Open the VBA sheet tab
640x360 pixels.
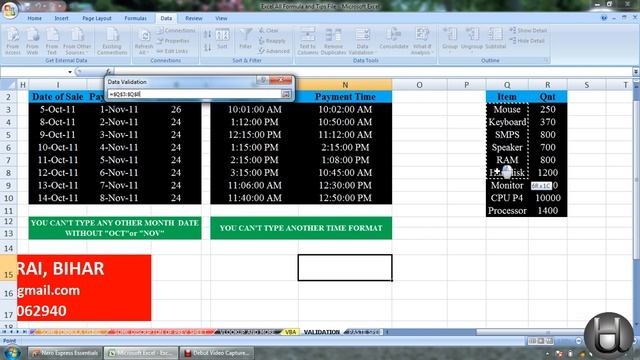click(x=290, y=332)
